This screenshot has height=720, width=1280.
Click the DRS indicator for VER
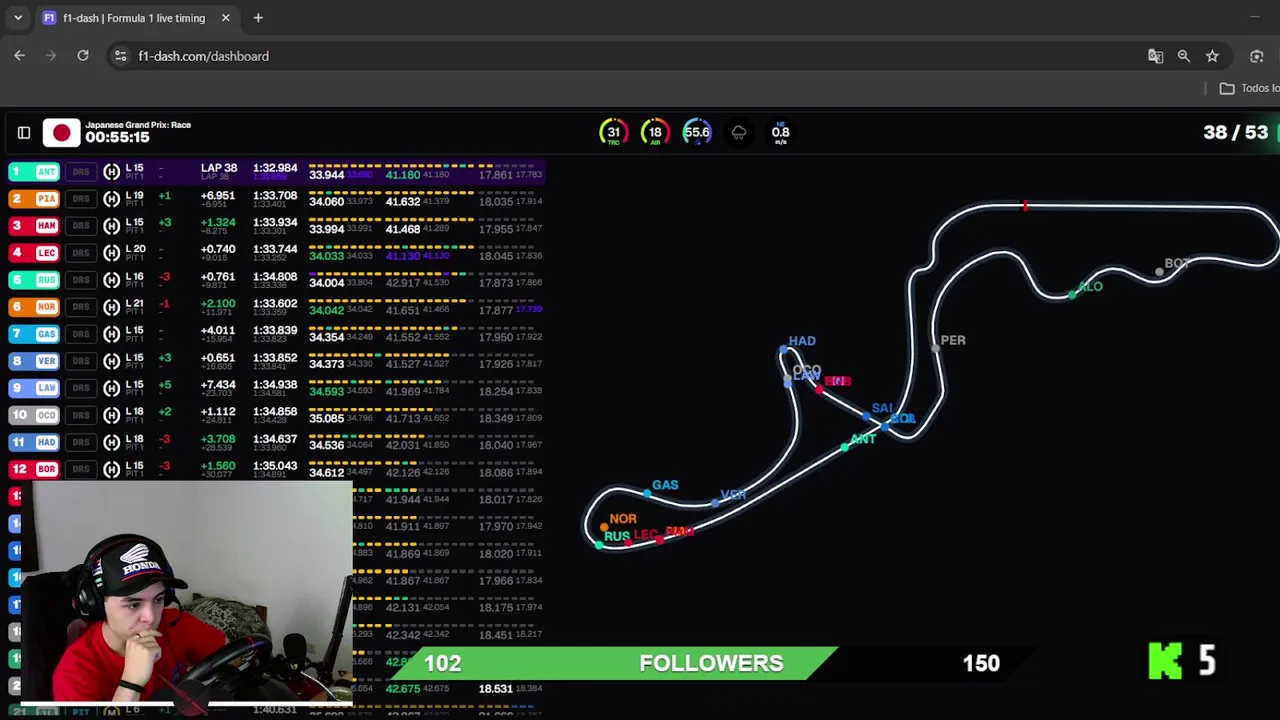coord(81,361)
